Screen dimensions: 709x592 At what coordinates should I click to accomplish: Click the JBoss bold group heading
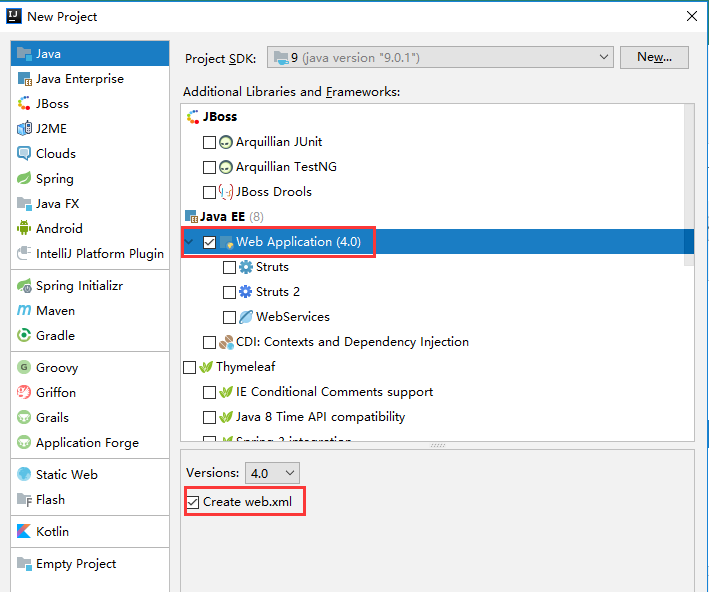pyautogui.click(x=220, y=117)
